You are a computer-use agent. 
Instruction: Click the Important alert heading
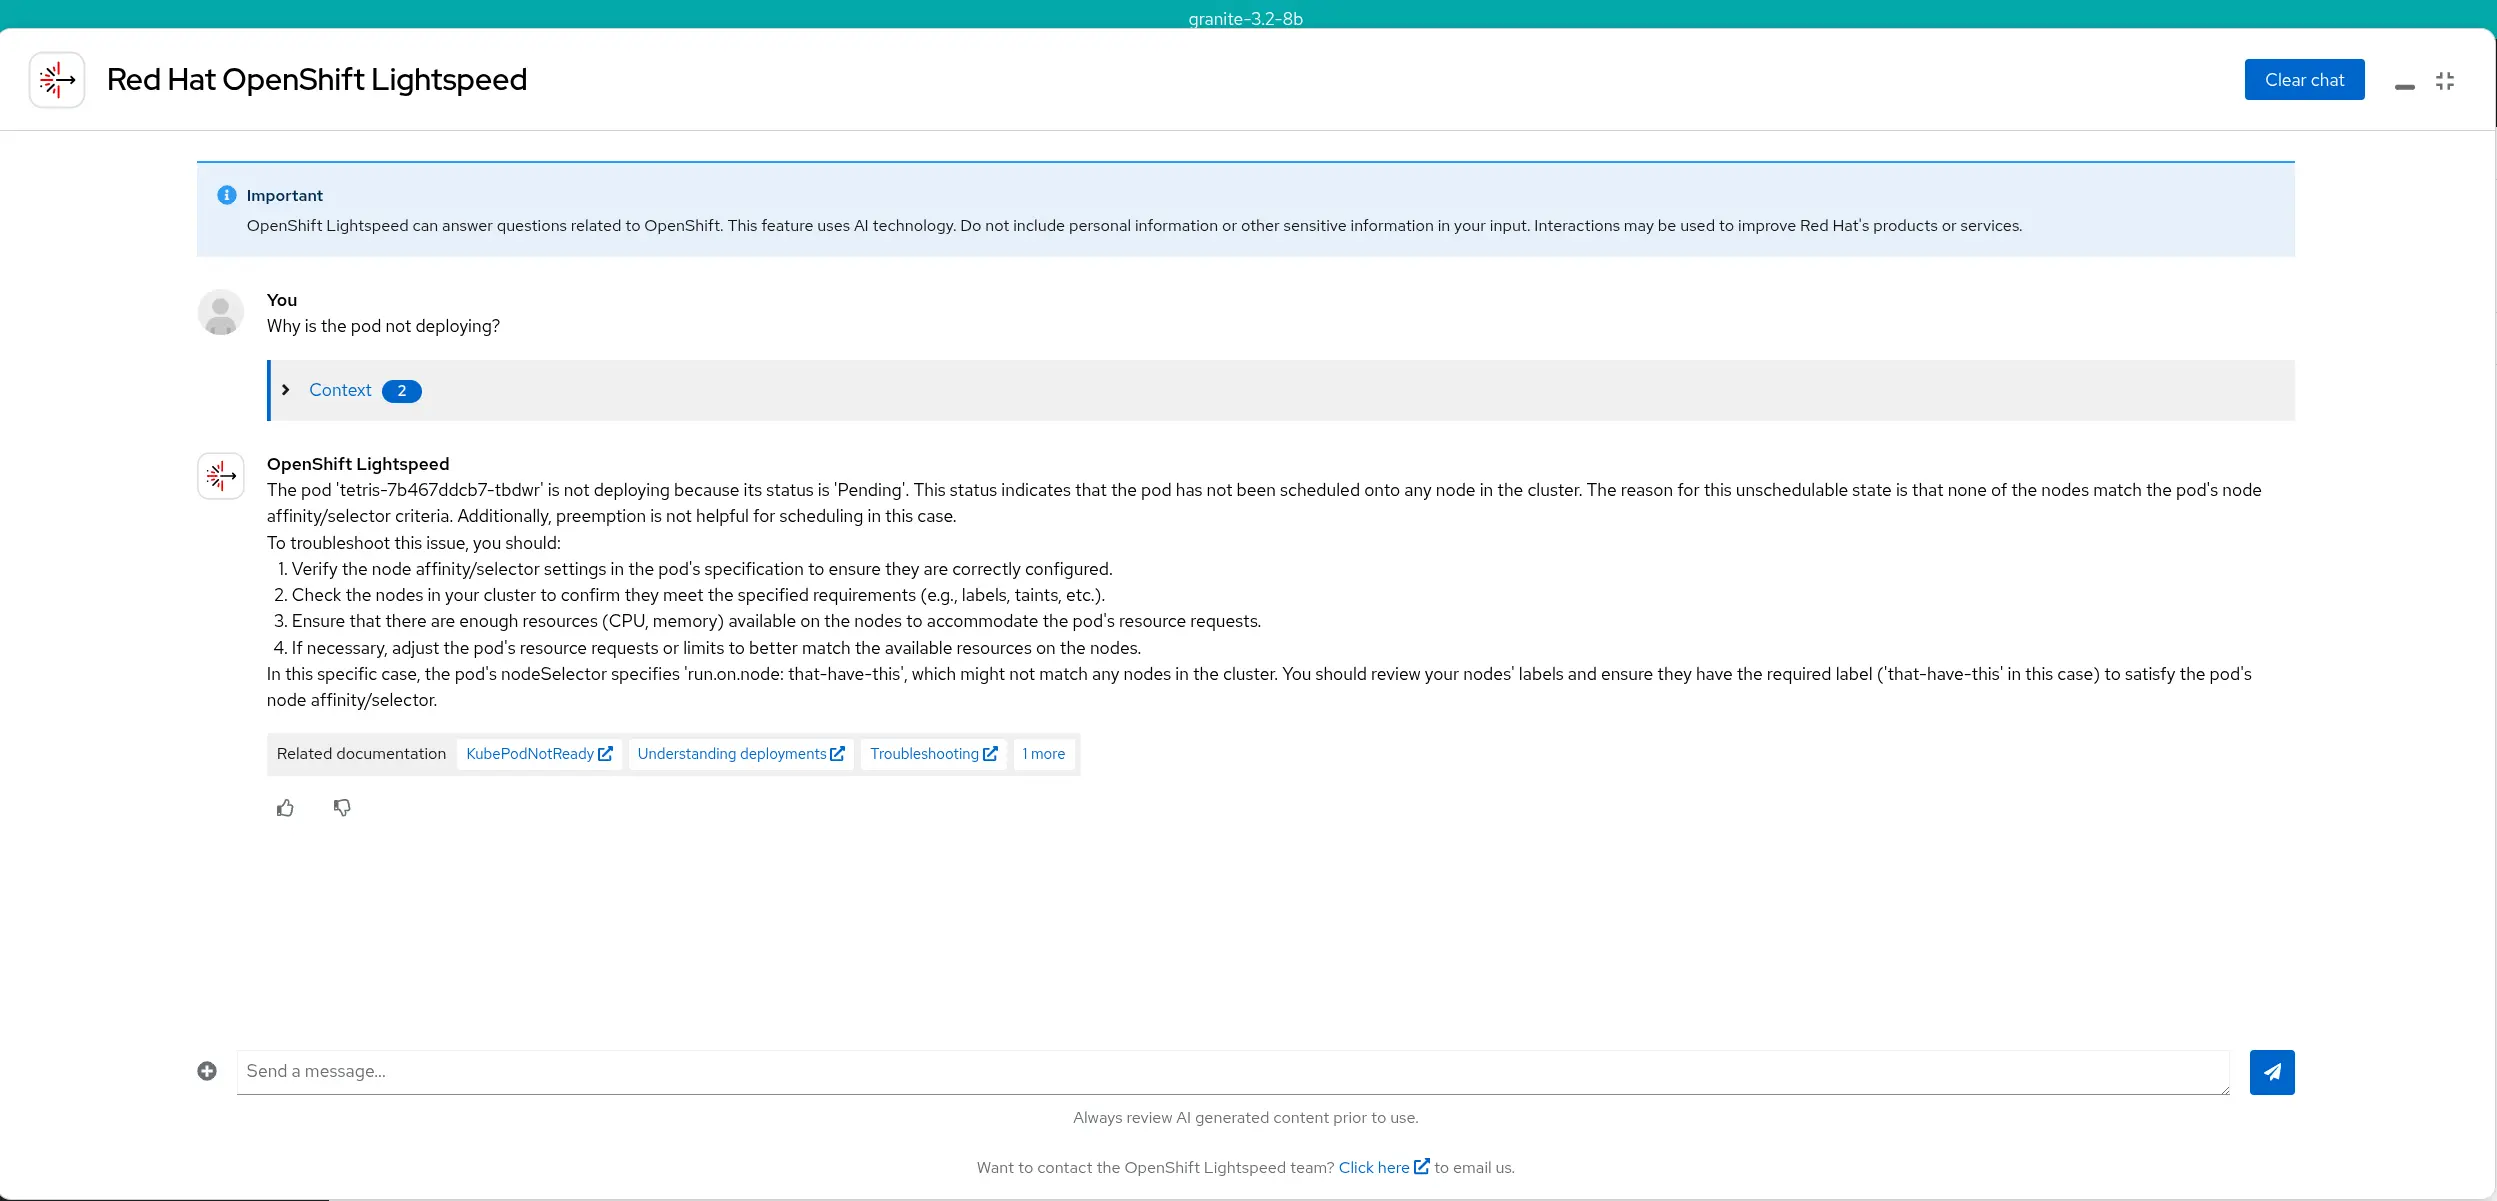[285, 195]
